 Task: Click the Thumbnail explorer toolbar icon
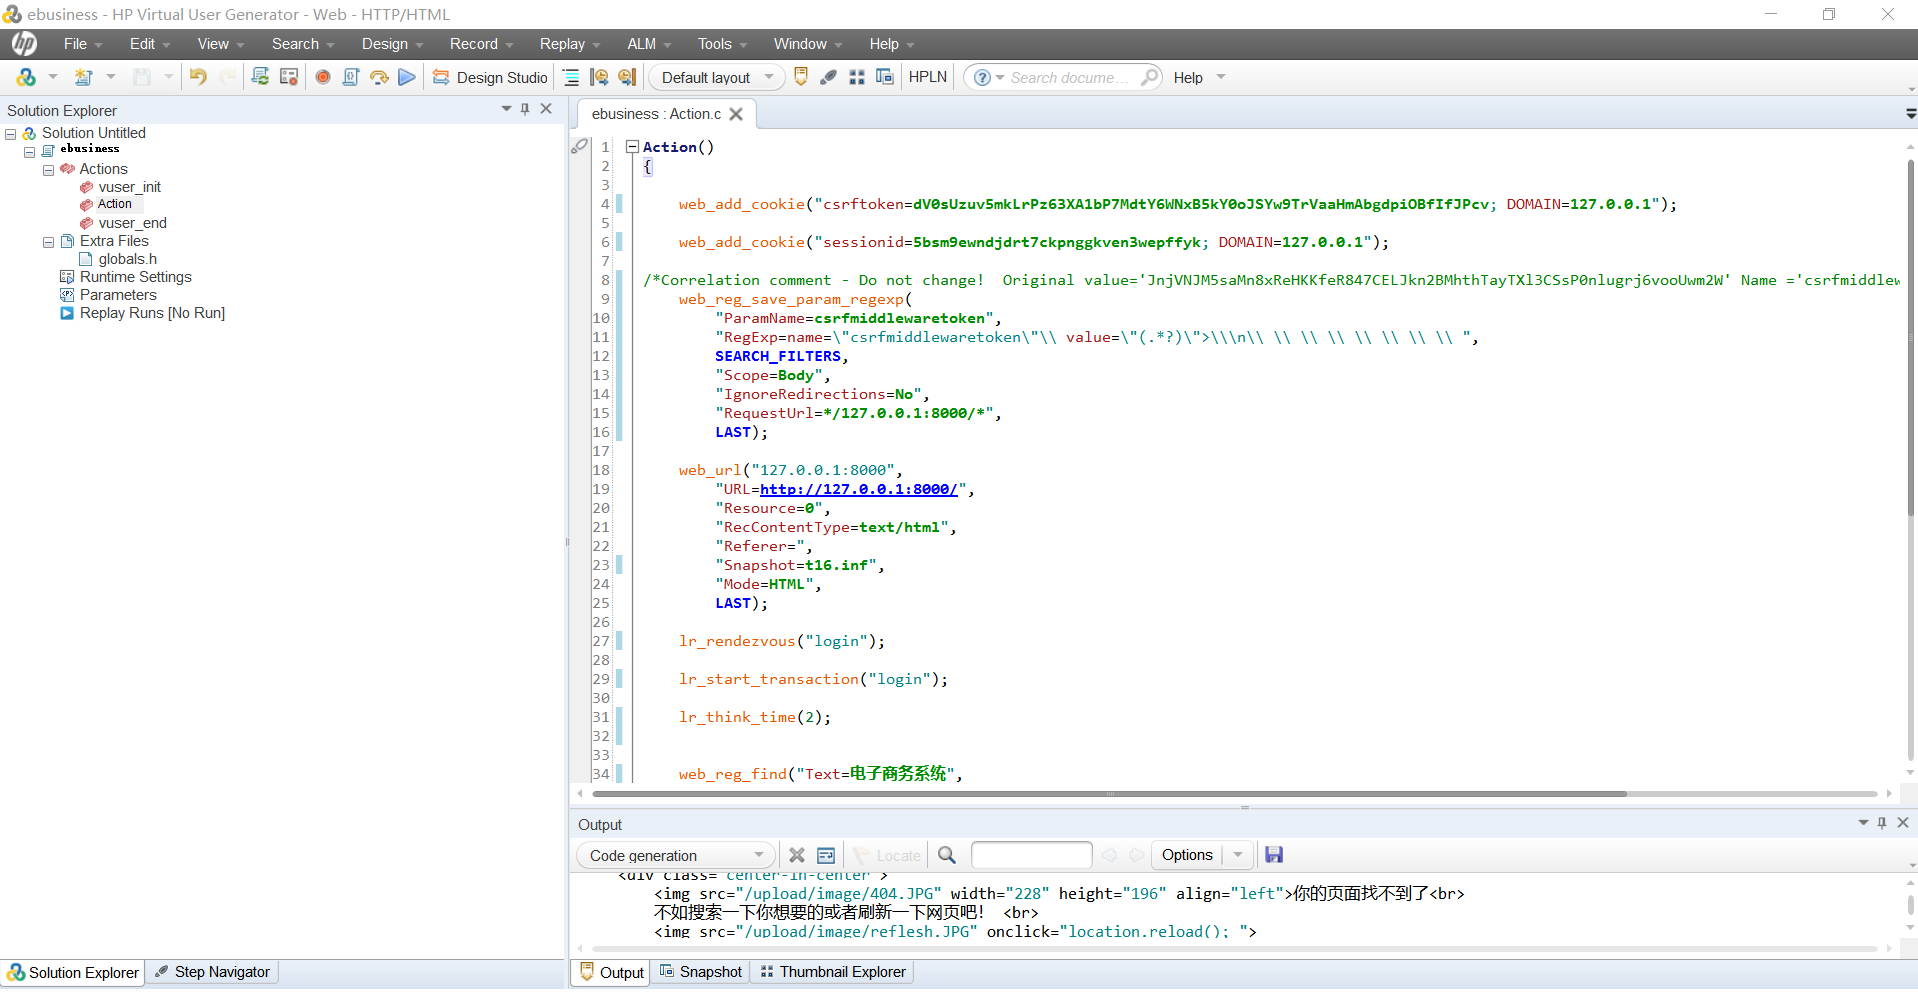857,77
